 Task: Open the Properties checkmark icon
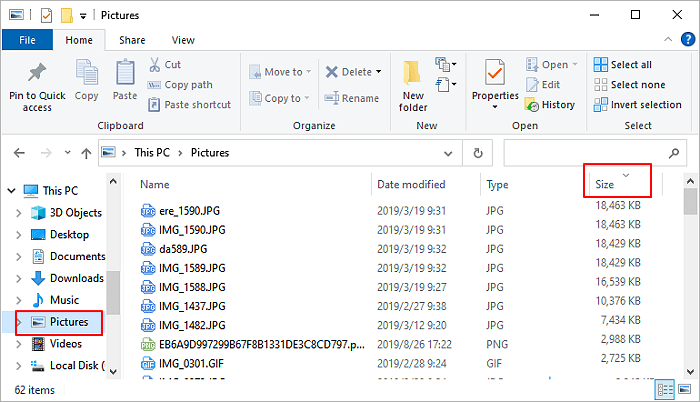(495, 72)
